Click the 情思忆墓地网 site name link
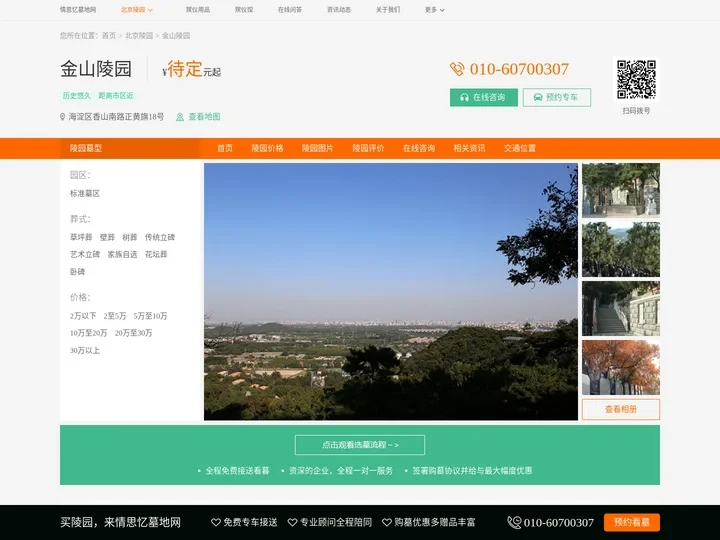720x540 pixels. pyautogui.click(x=78, y=10)
